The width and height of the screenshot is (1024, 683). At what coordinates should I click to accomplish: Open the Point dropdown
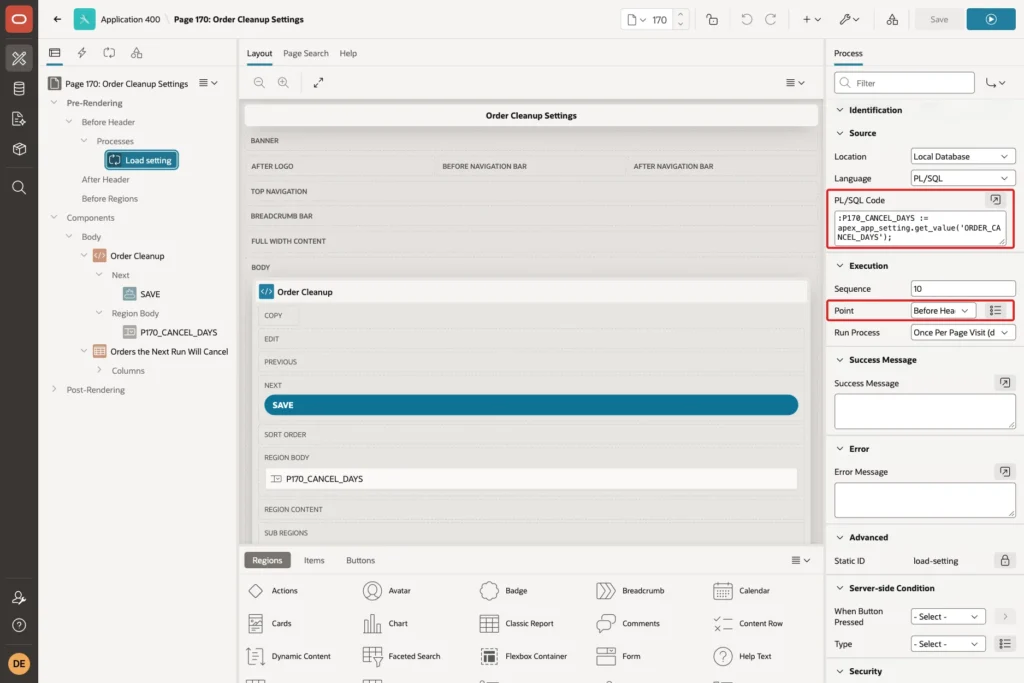(943, 311)
